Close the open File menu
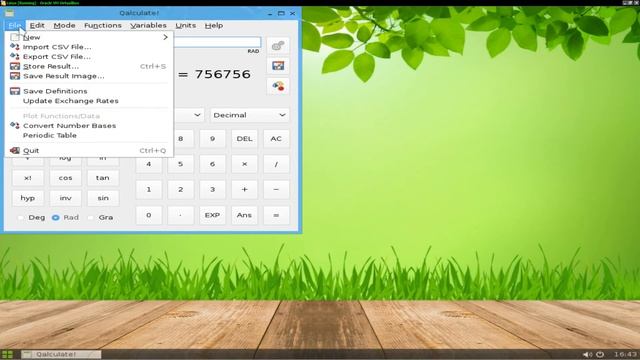The height and width of the screenshot is (360, 640). pyautogui.click(x=15, y=25)
